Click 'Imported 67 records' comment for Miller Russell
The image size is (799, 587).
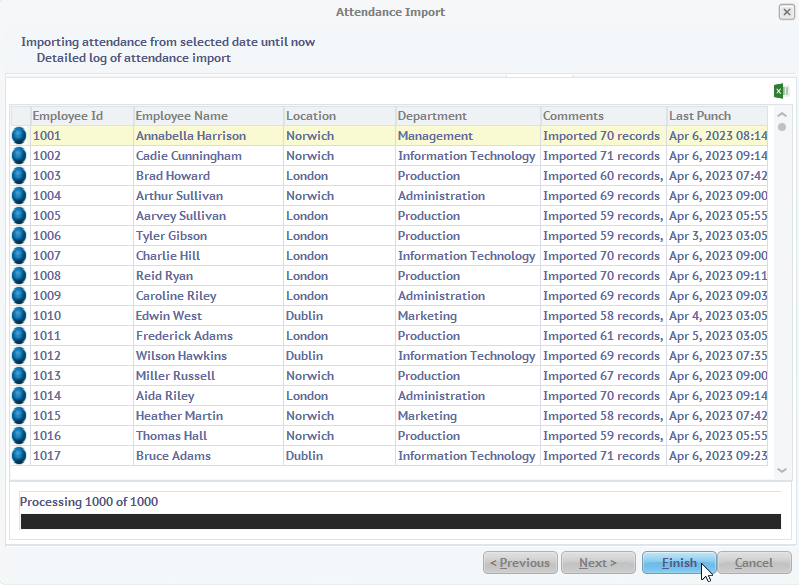[x=603, y=376]
